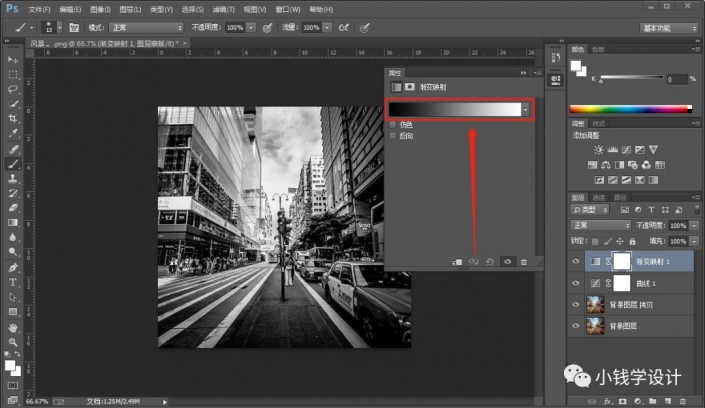Image resolution: width=705 pixels, height=408 pixels.
Task: Select the Hand tool
Action: 13,327
